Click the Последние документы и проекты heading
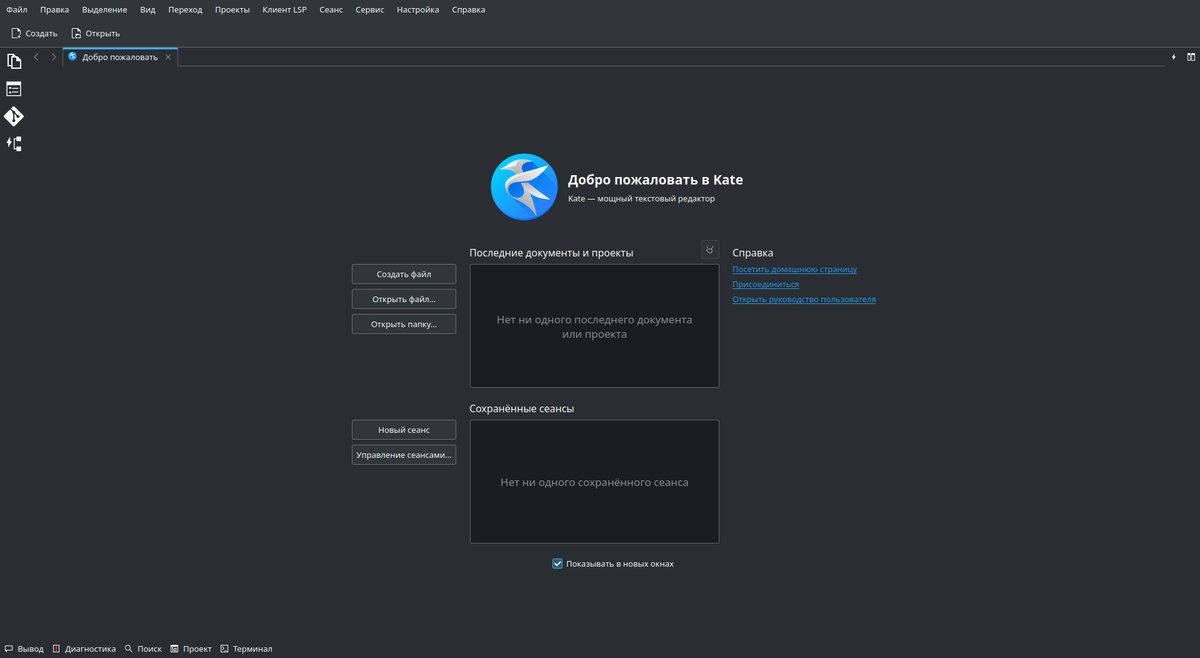The height and width of the screenshot is (658, 1200). coord(551,253)
